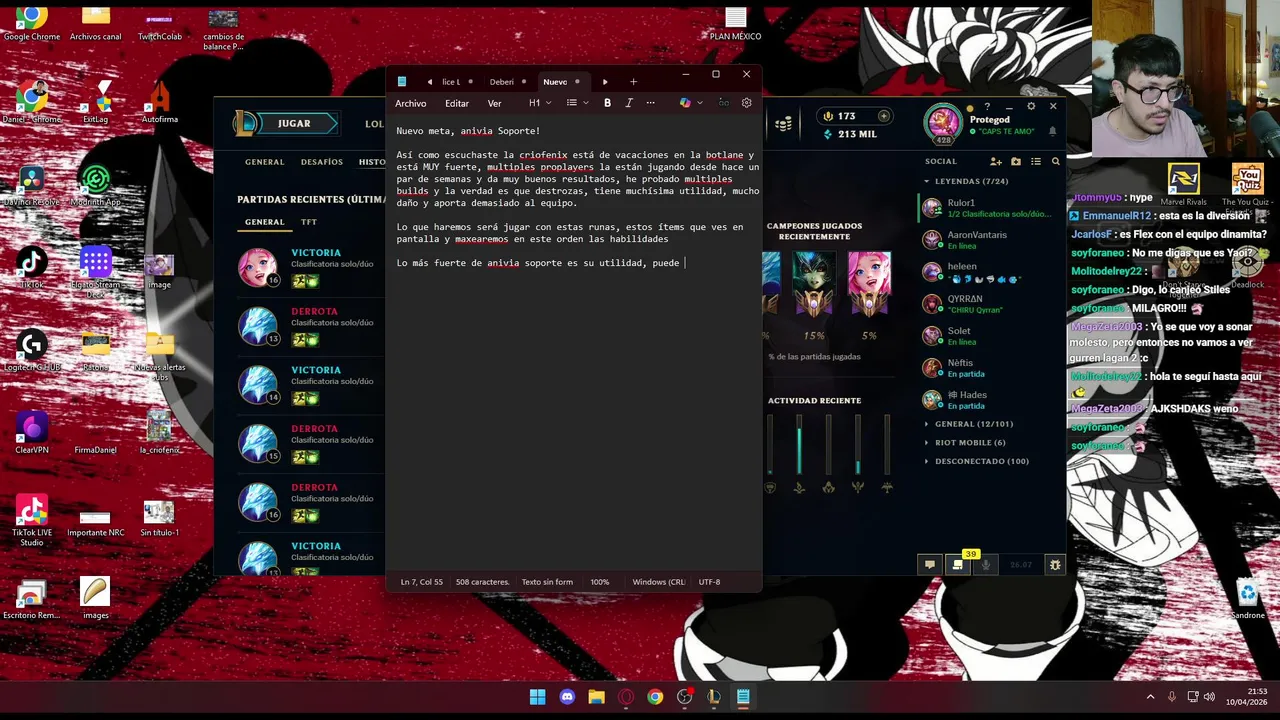1280x720 pixels.
Task: Expand the DESCONECTADO friends group
Action: tap(976, 461)
